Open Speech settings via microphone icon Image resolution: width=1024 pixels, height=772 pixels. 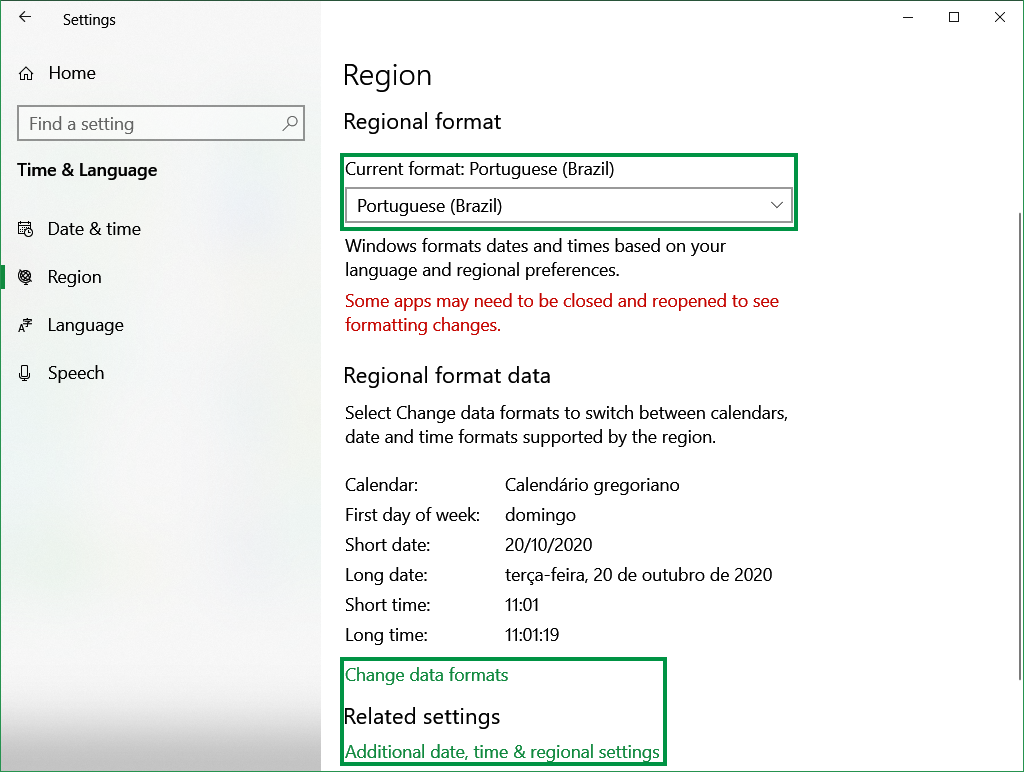click(x=25, y=373)
